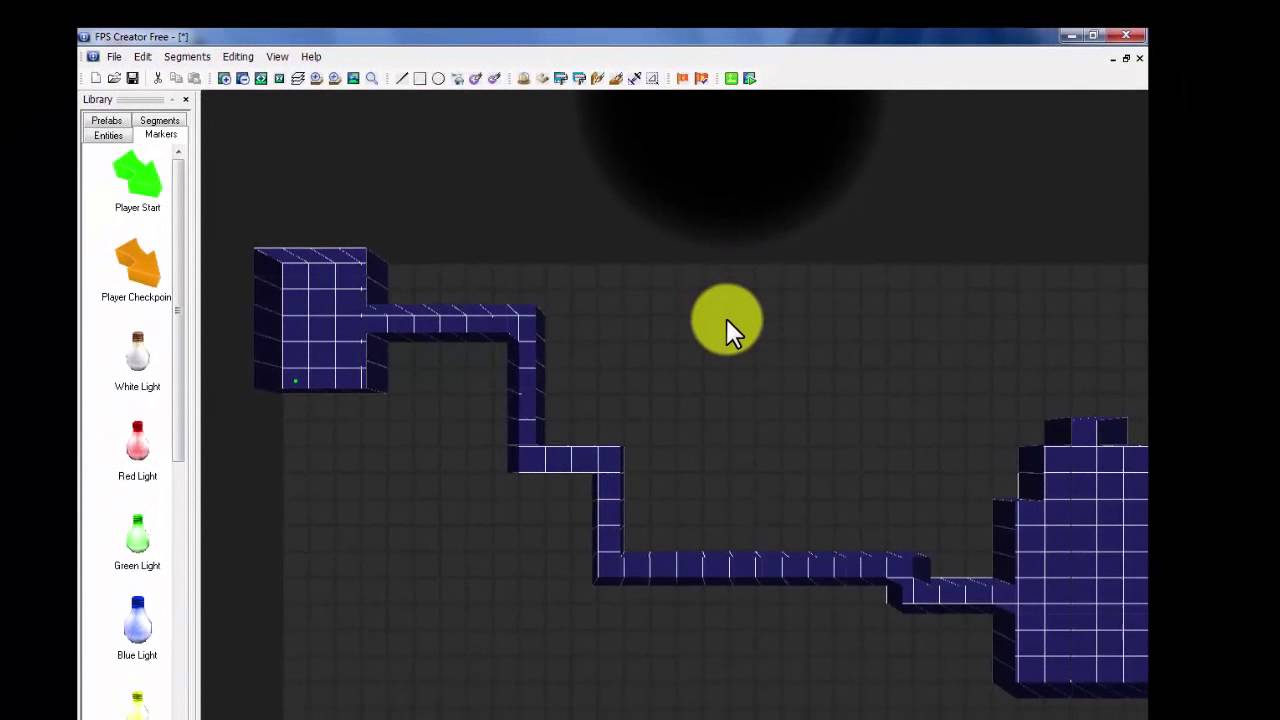The height and width of the screenshot is (720, 1280).
Task: Open the Editing menu
Action: coord(238,57)
